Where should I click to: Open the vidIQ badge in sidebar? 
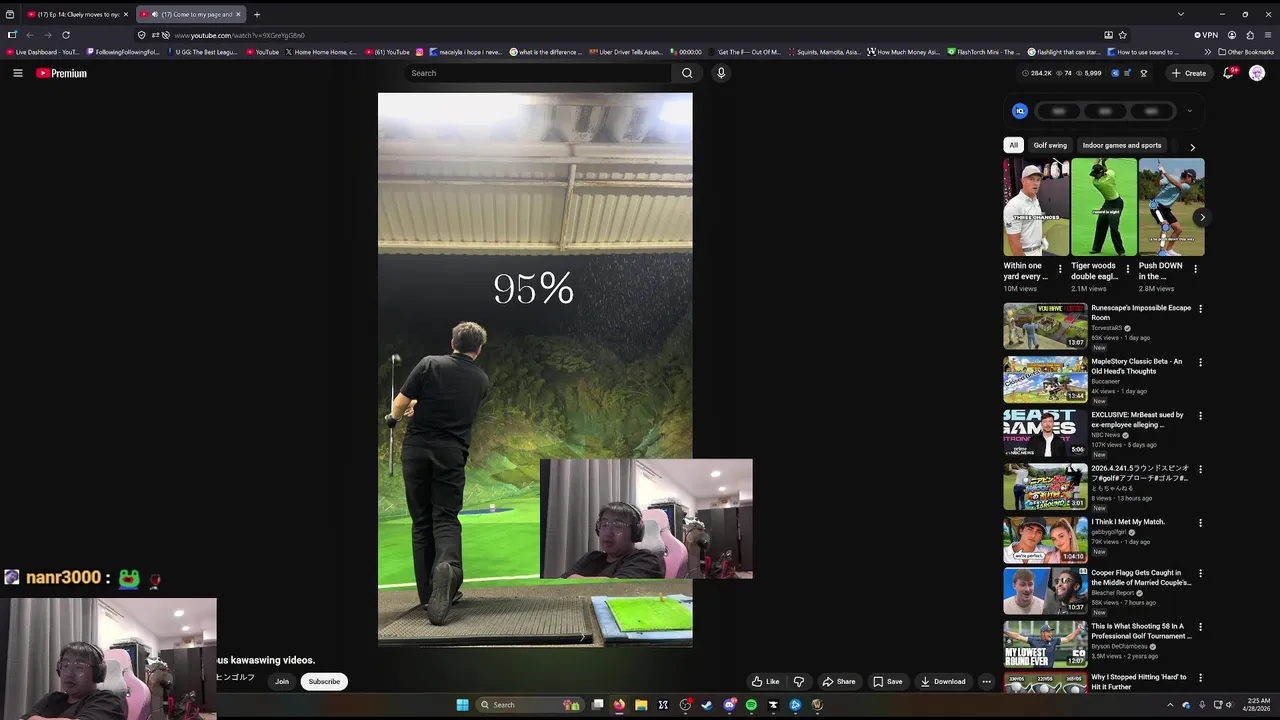1019,111
